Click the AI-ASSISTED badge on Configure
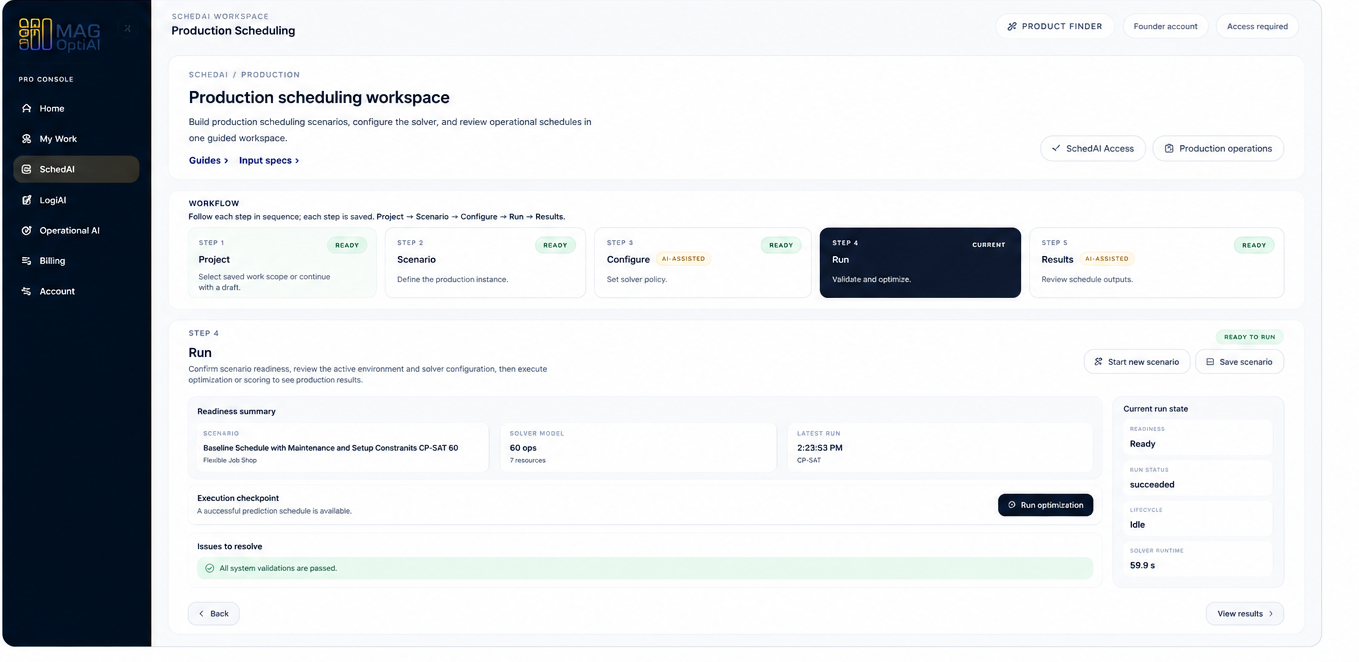Viewport: 1359px width, 662px height. pyautogui.click(x=684, y=259)
